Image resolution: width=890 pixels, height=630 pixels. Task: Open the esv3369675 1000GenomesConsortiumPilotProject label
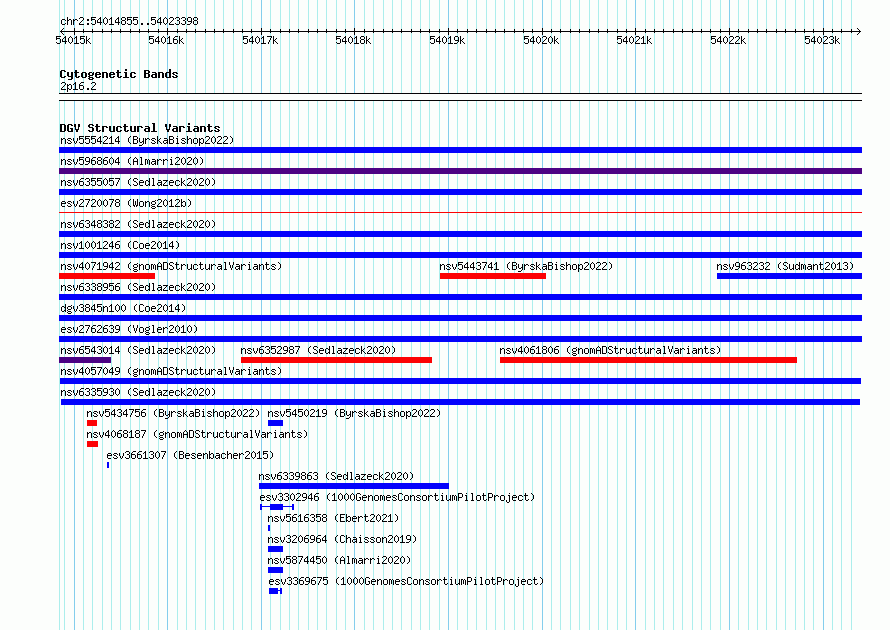406,581
